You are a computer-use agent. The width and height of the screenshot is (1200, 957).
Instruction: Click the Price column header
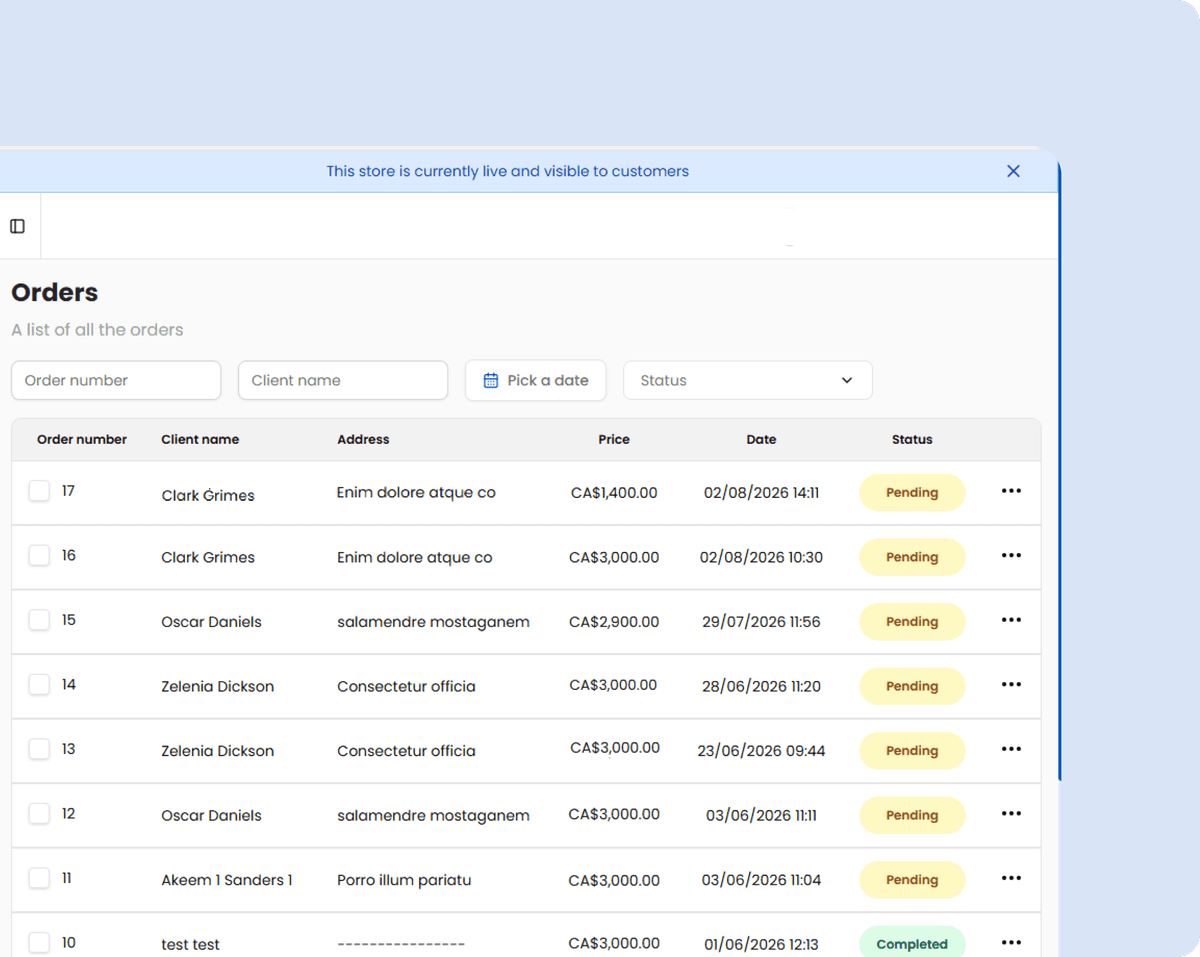pos(614,439)
